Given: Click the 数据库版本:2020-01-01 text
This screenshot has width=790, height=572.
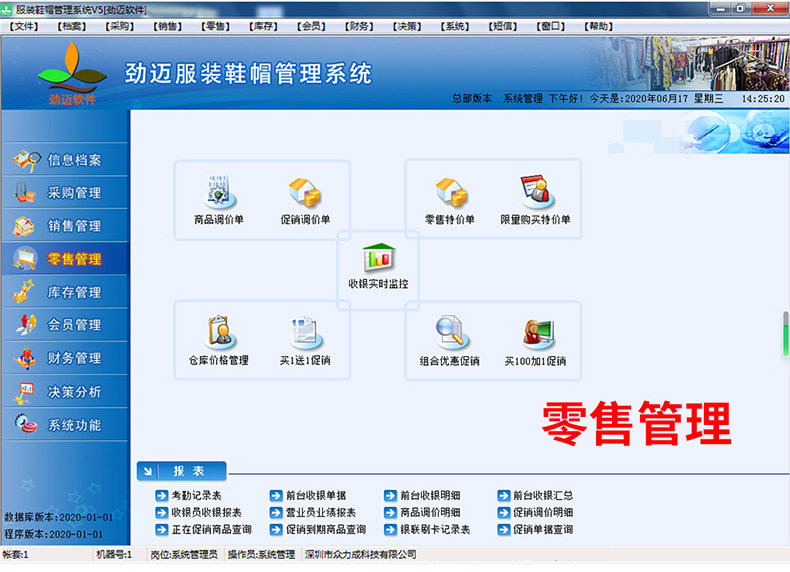Looking at the screenshot, I should click(x=58, y=518).
